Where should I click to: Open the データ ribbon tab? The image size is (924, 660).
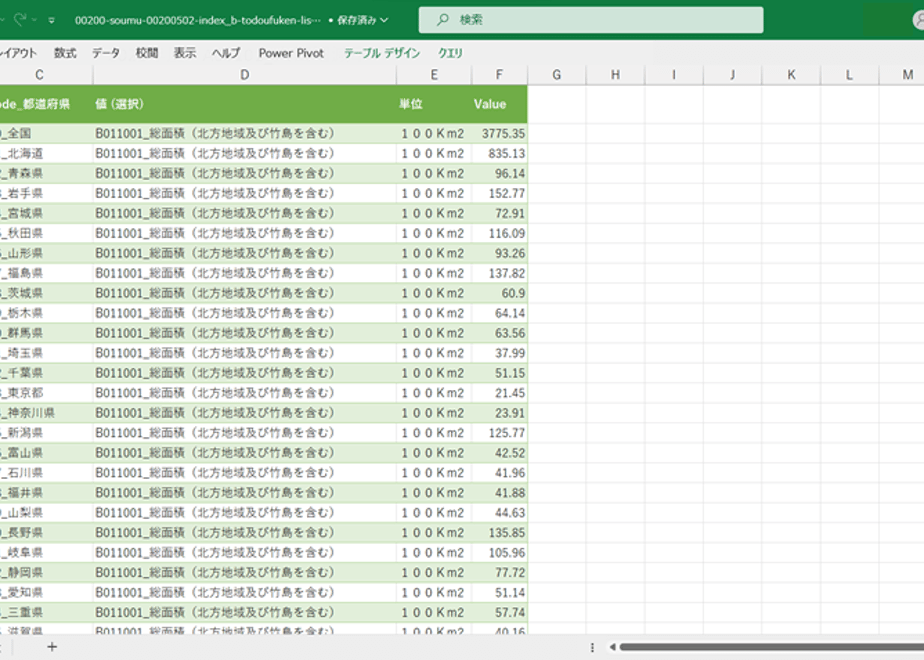105,53
